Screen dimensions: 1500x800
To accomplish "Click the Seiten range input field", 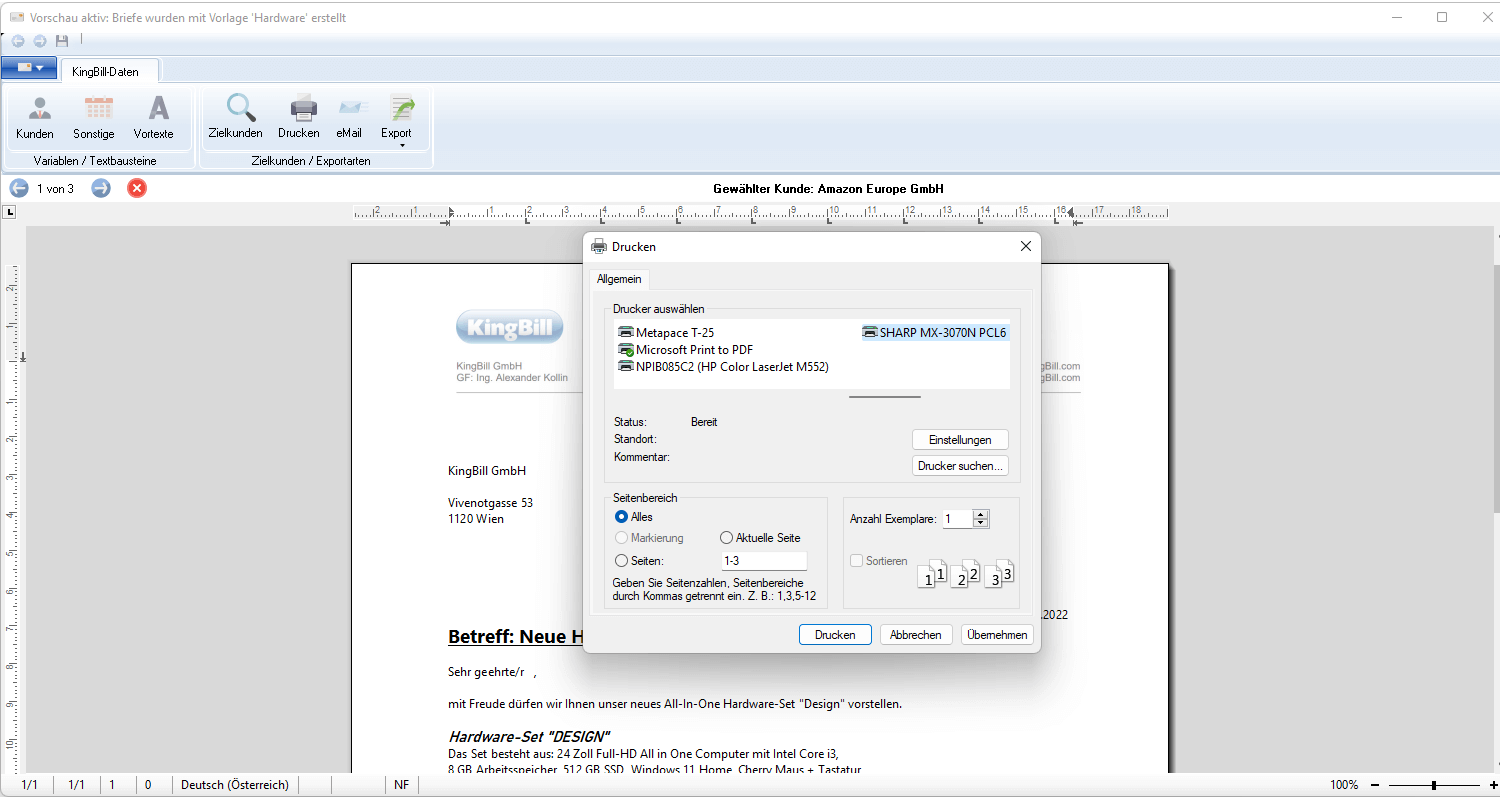I will tap(763, 561).
